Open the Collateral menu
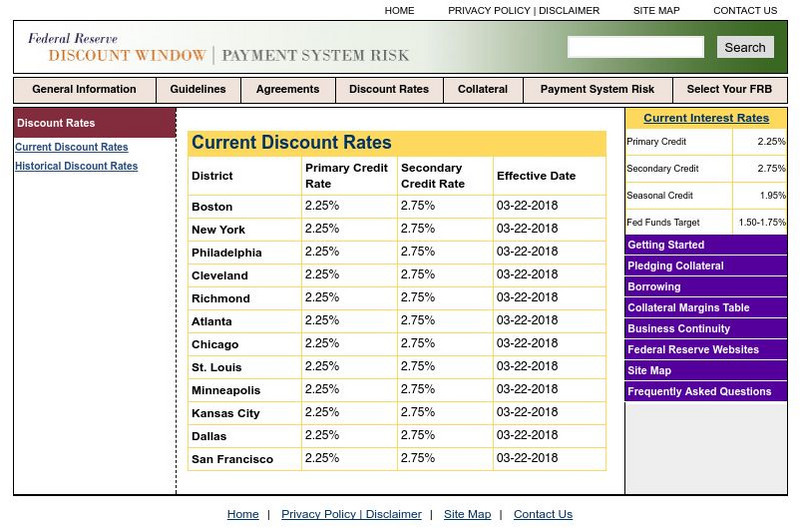The height and width of the screenshot is (528, 800). click(x=483, y=90)
